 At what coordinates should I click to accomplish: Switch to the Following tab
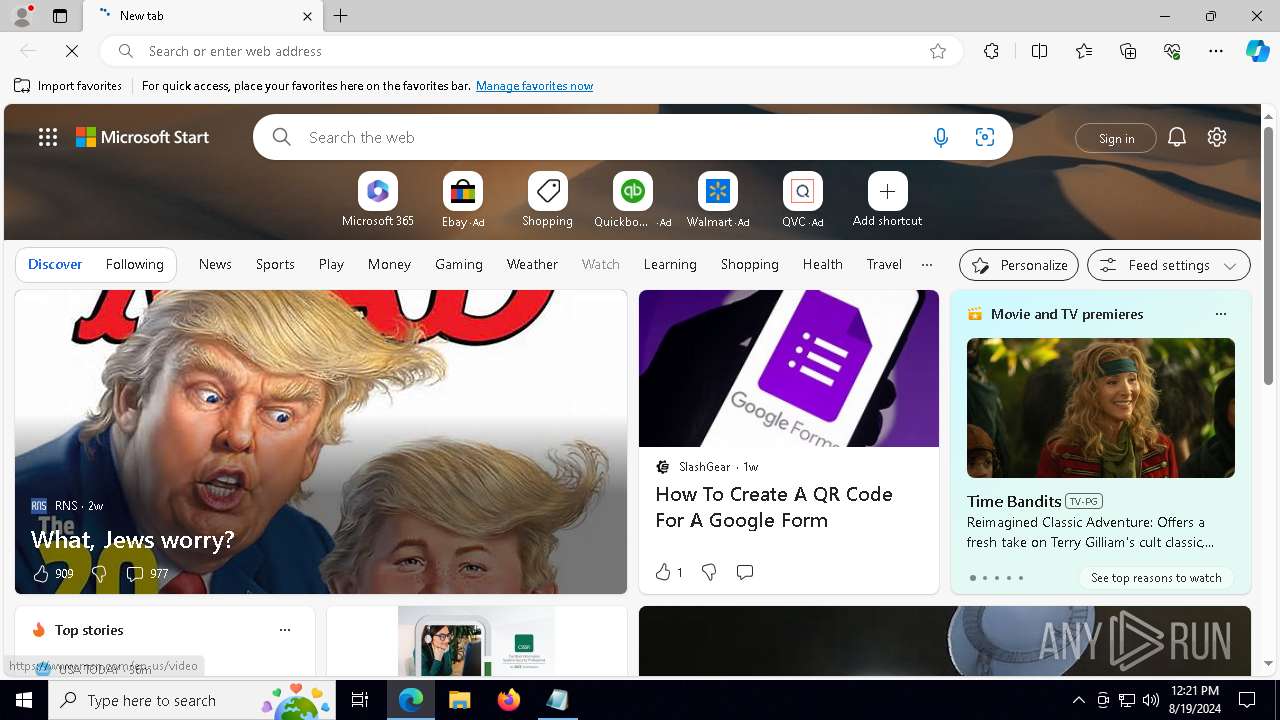(134, 264)
